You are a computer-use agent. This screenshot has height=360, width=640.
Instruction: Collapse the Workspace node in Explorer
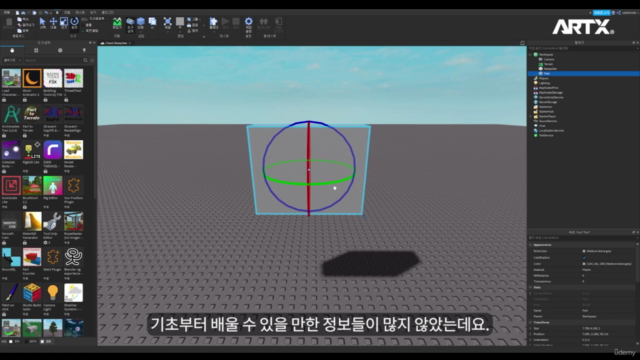point(531,54)
